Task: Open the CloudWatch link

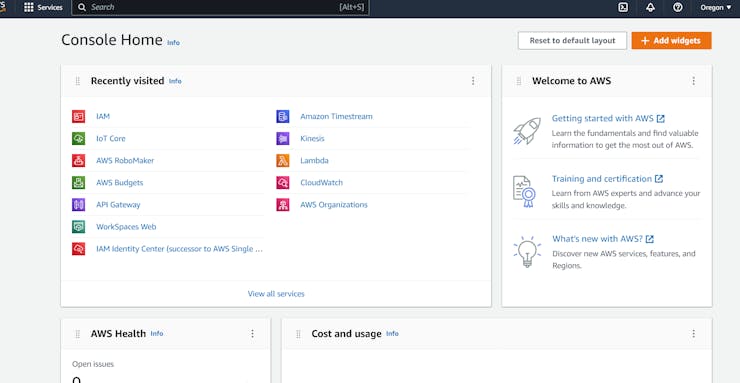Action: click(x=321, y=183)
